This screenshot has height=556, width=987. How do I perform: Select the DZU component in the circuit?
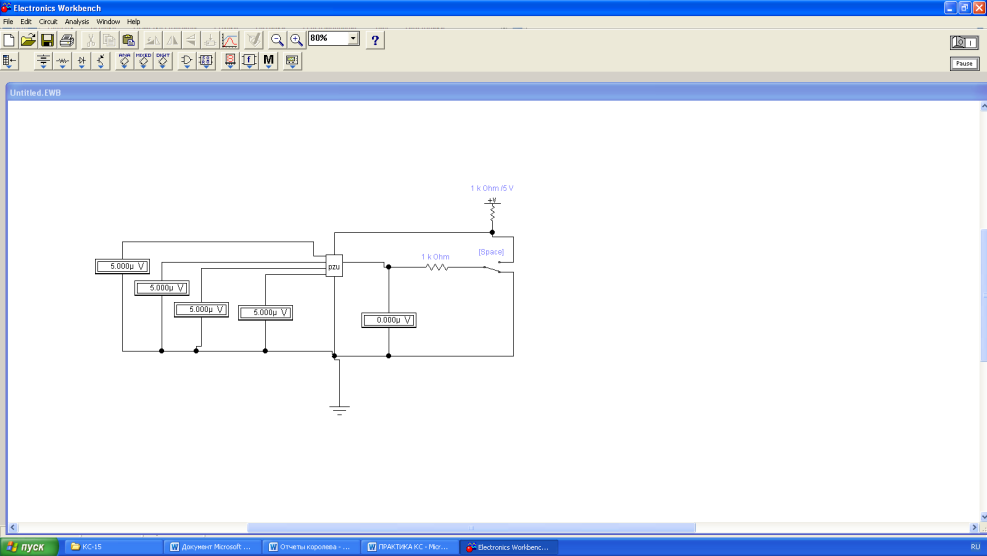334,267
